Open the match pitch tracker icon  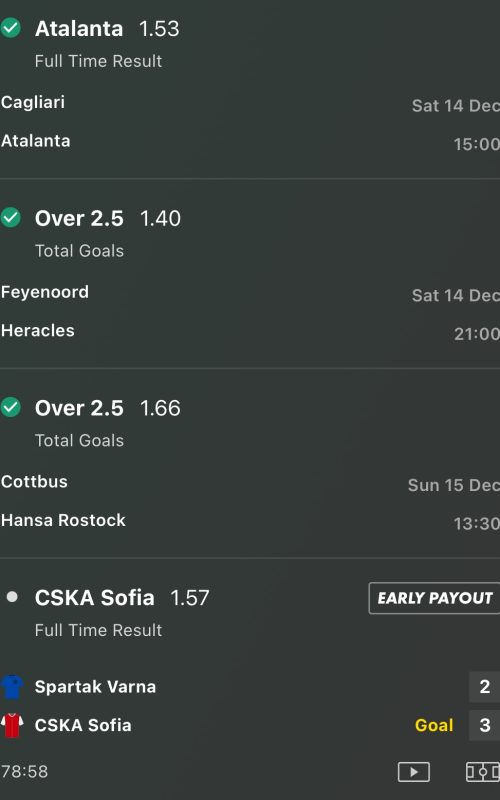tap(483, 771)
